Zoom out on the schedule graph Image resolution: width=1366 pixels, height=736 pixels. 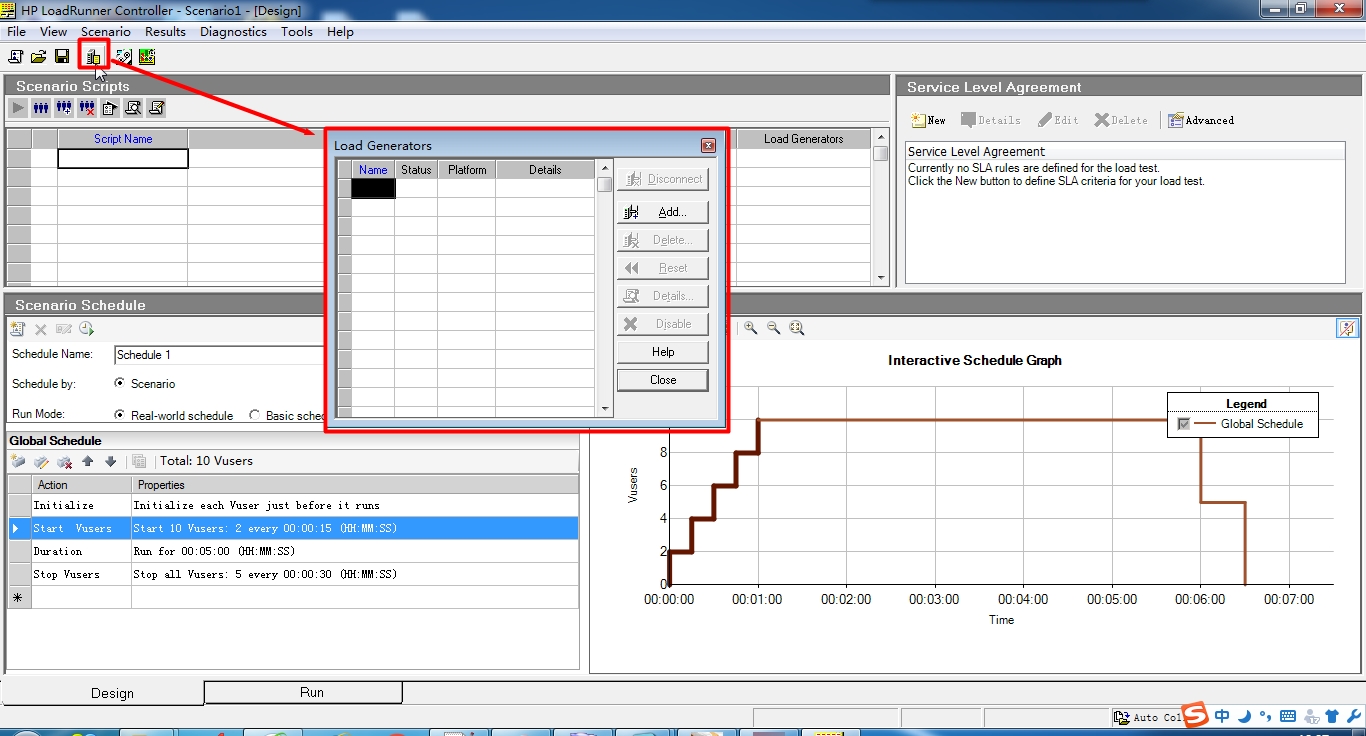pyautogui.click(x=773, y=328)
